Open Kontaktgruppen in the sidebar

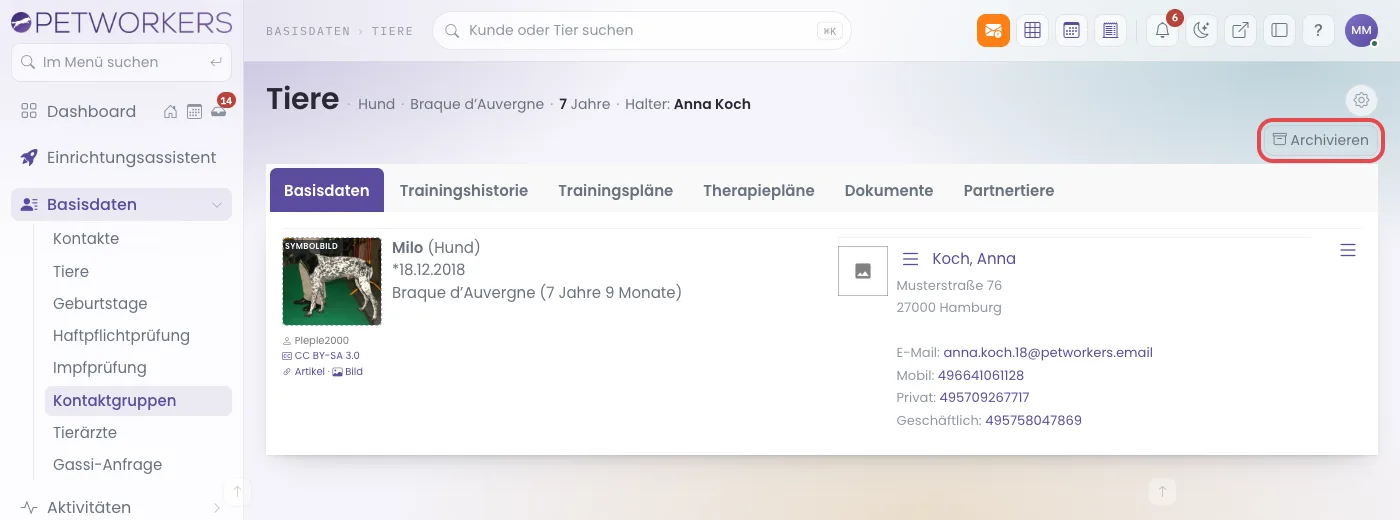[138, 400]
